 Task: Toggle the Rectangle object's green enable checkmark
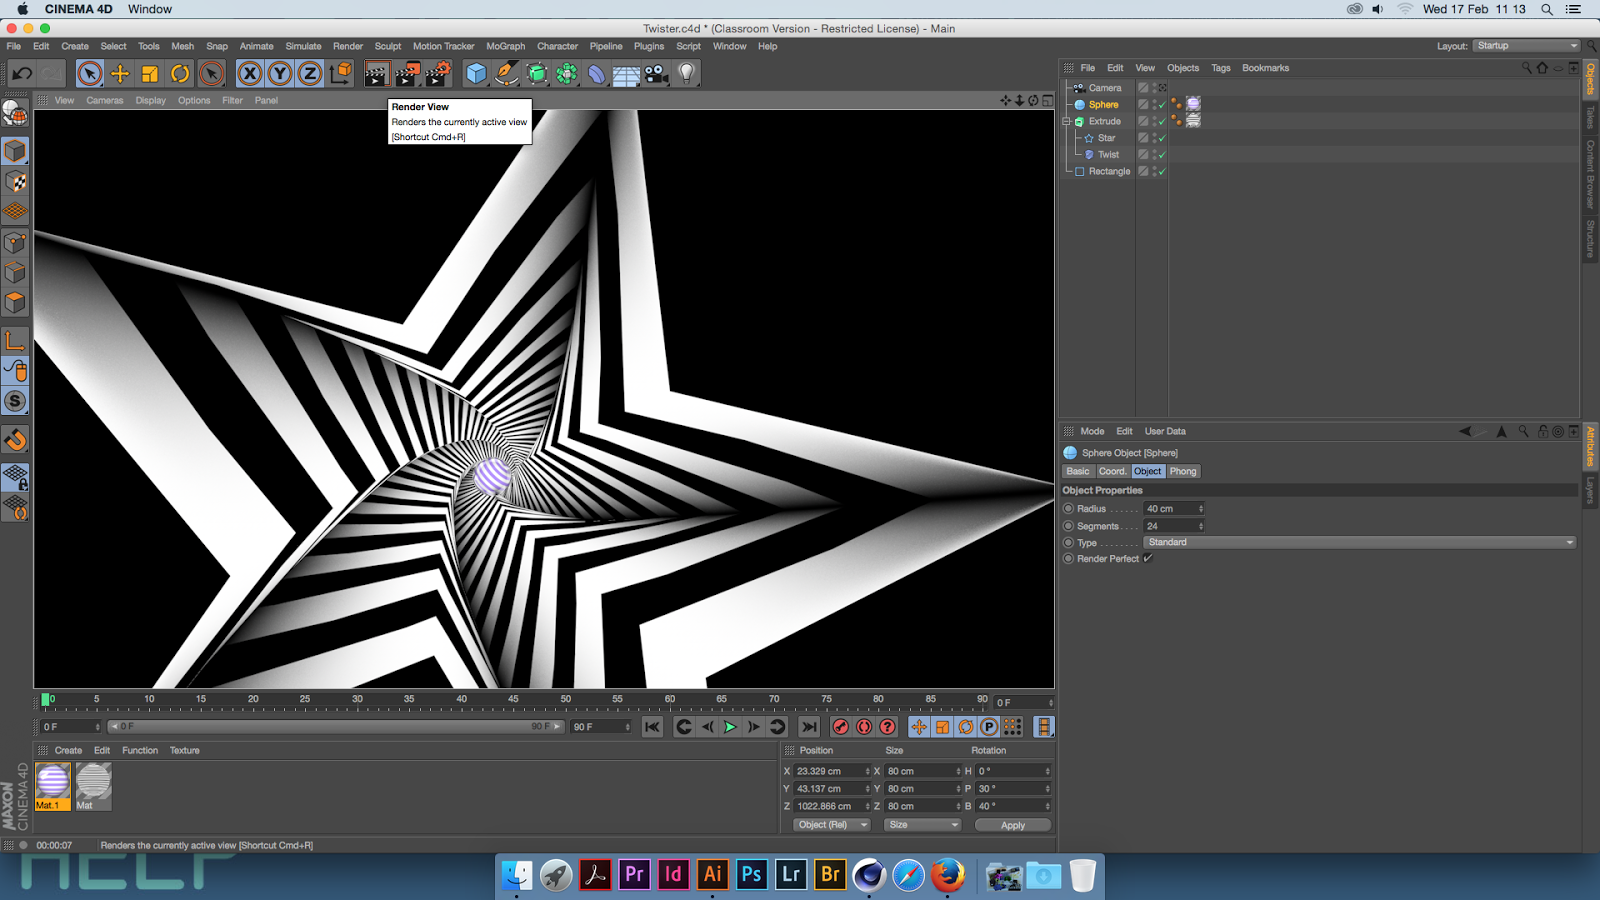(x=1162, y=172)
